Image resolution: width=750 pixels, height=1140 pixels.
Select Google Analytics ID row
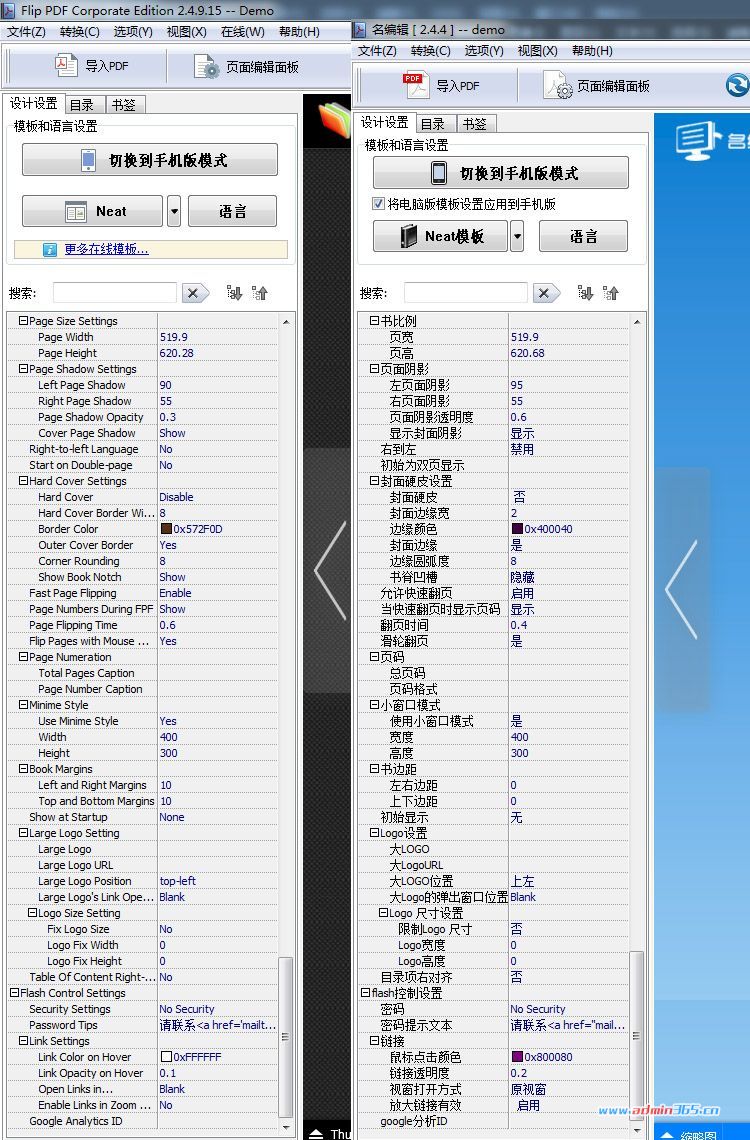(x=143, y=1120)
